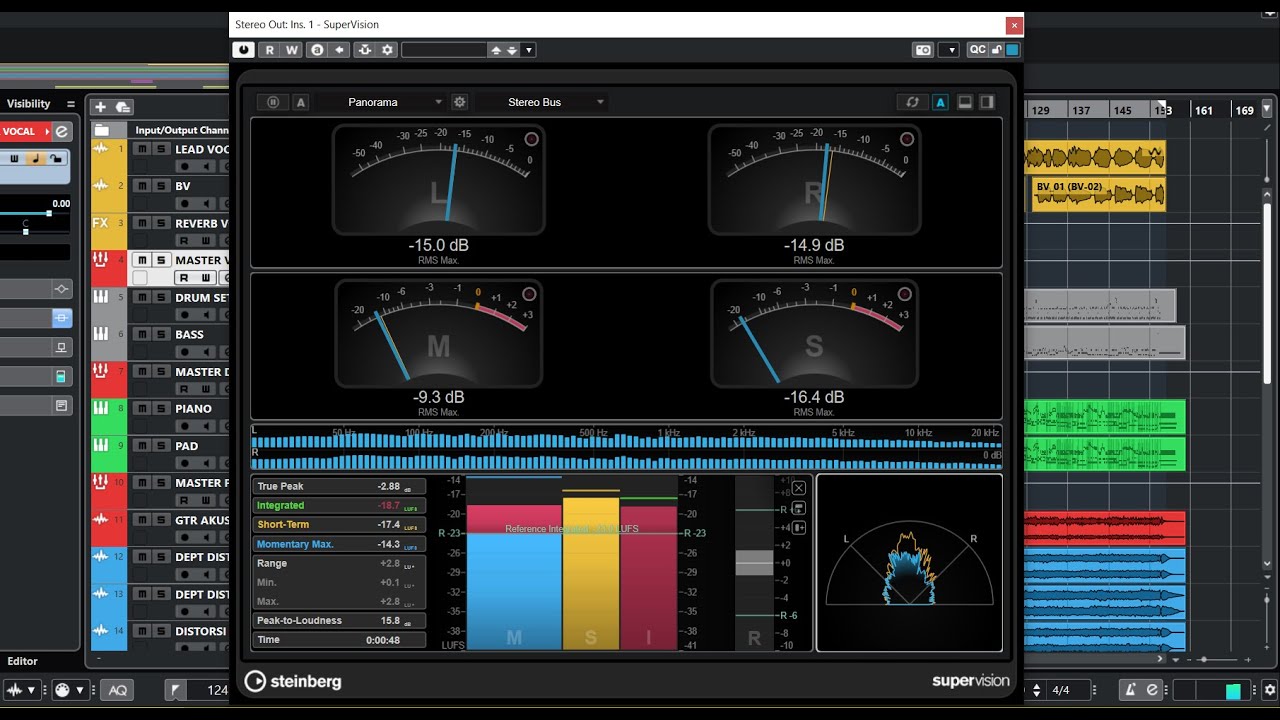Solo the DRUM SET track
Viewport: 1280px width, 720px height.
(x=160, y=297)
